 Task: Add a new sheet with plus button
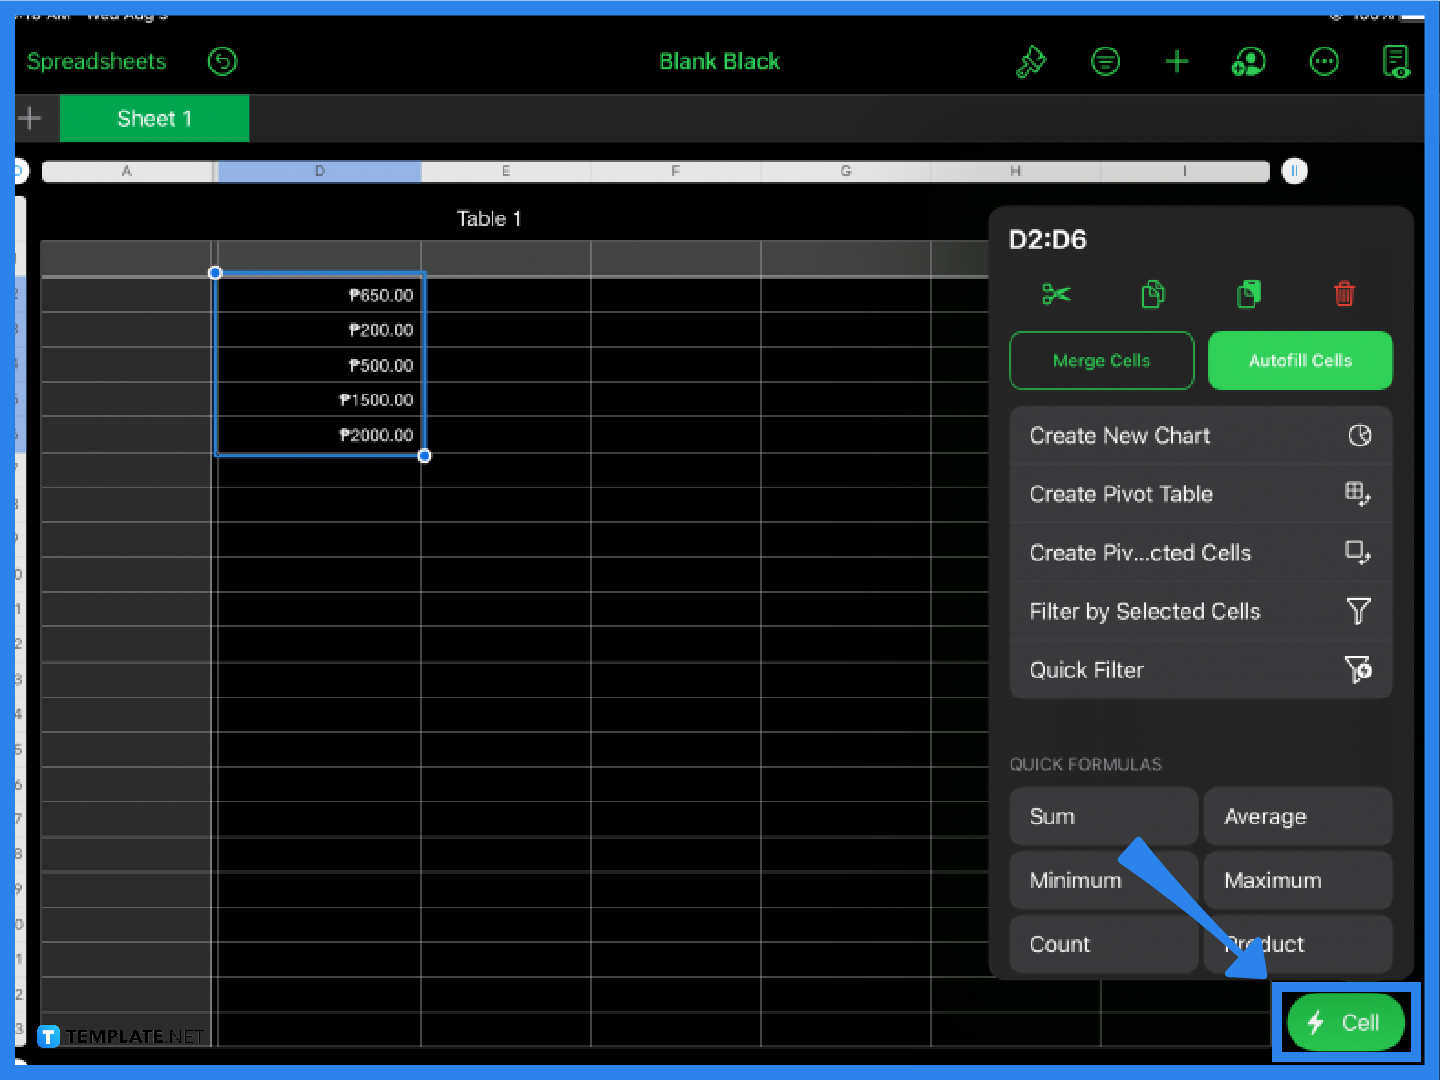pyautogui.click(x=30, y=119)
